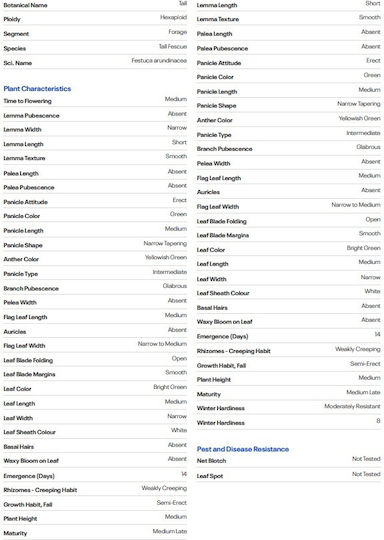Click the Winter Hardiness value 8
384x540 pixels.
(378, 421)
